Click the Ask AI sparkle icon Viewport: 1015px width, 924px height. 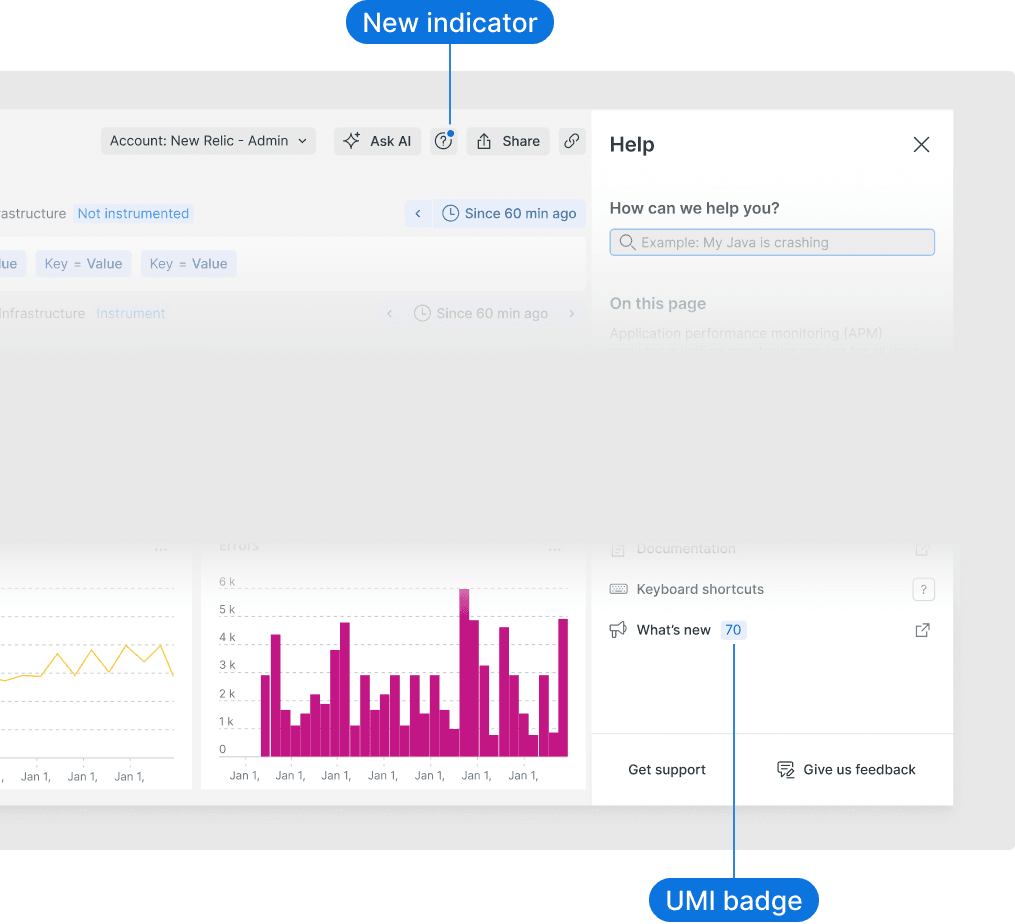pyautogui.click(x=351, y=141)
